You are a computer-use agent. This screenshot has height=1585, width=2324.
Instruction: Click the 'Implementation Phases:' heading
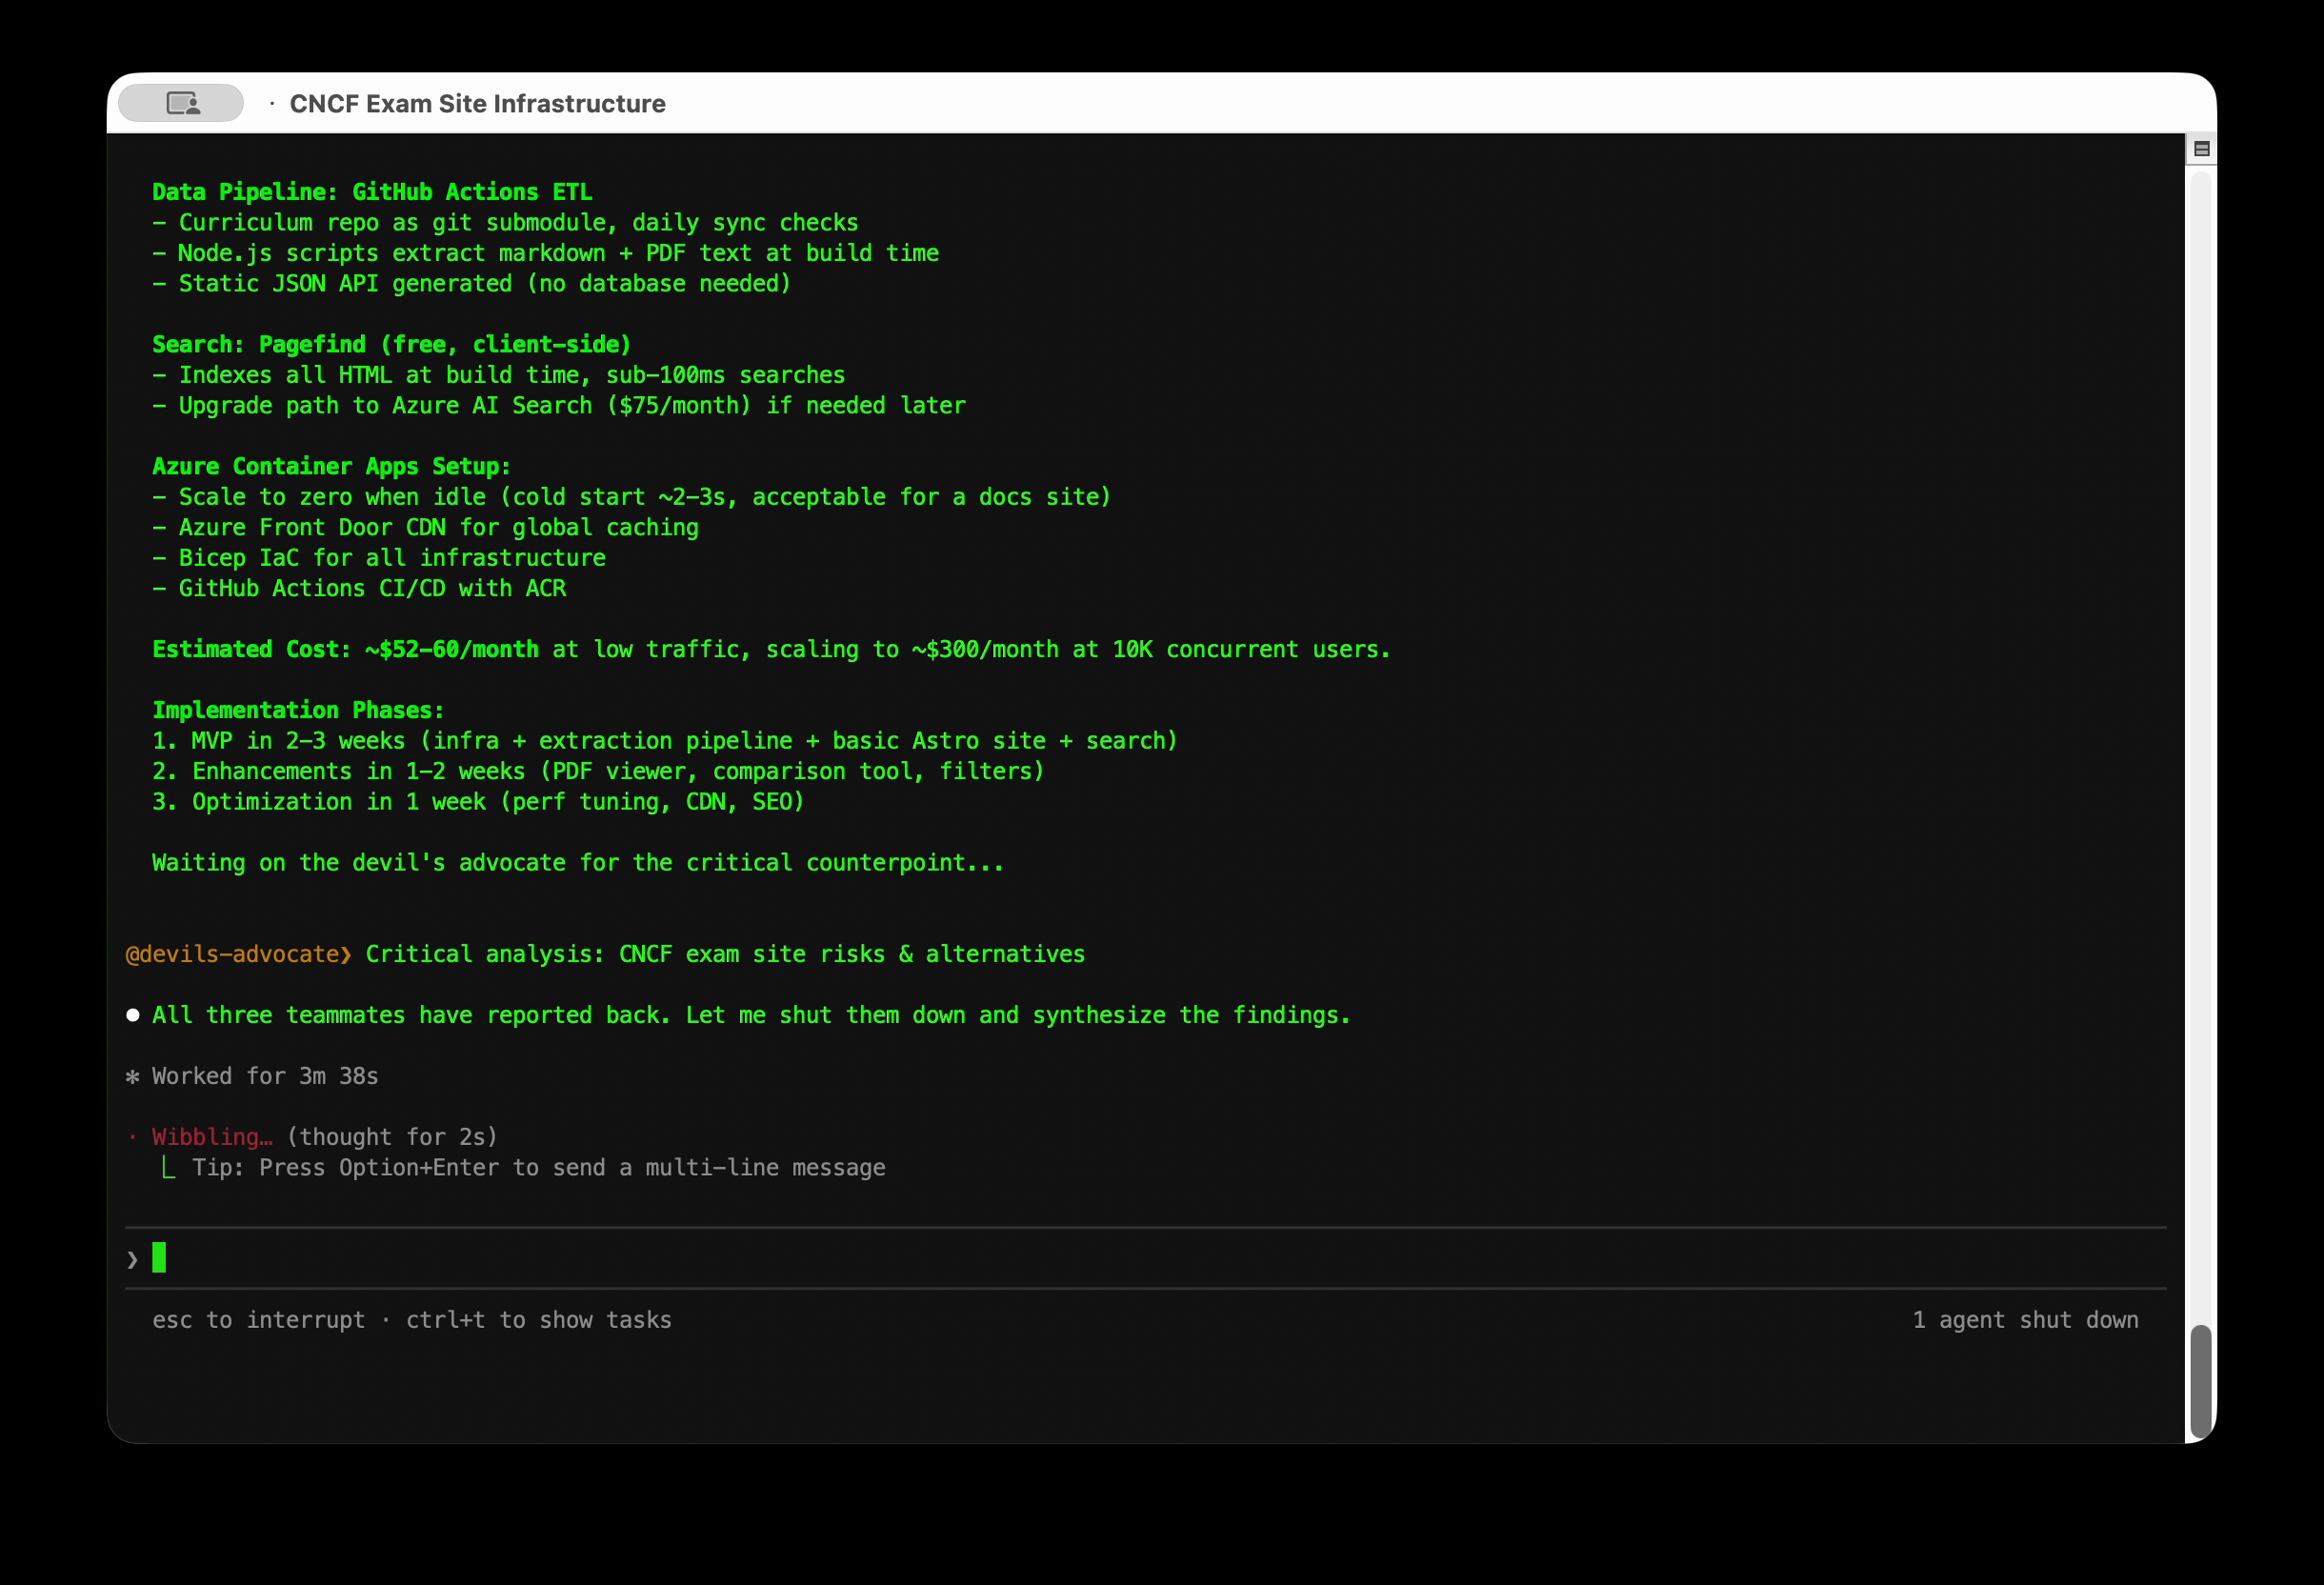(298, 710)
